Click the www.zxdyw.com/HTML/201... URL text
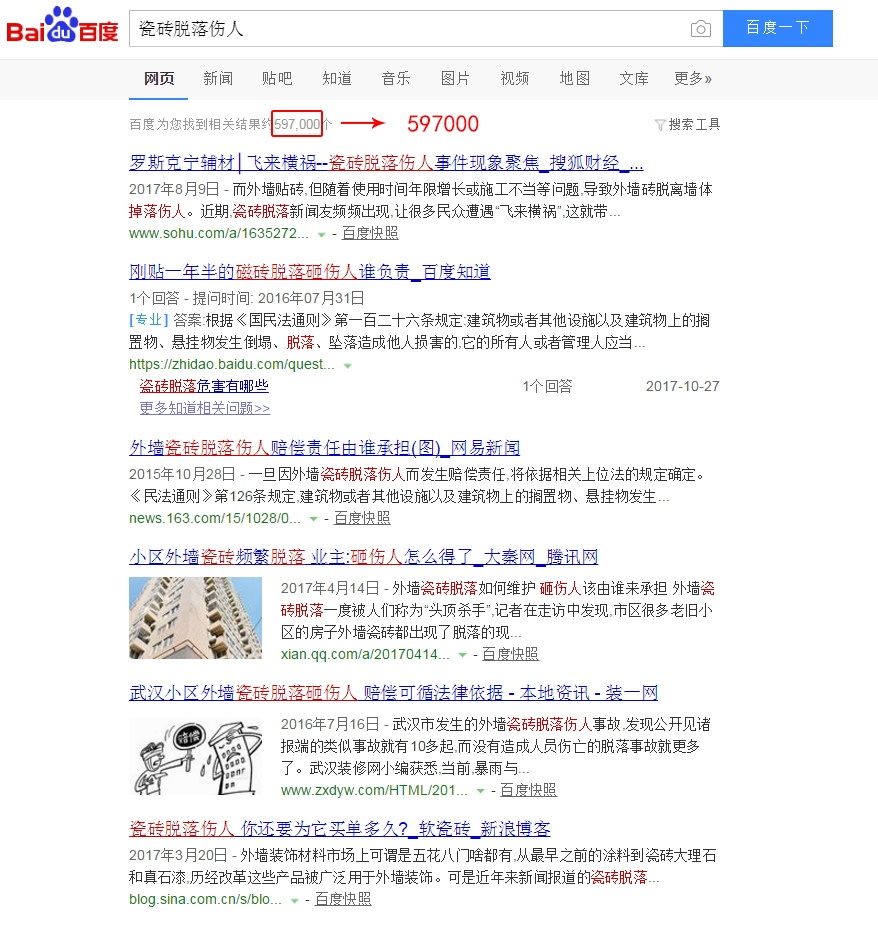Screen dimensions: 878x925 coord(374,790)
